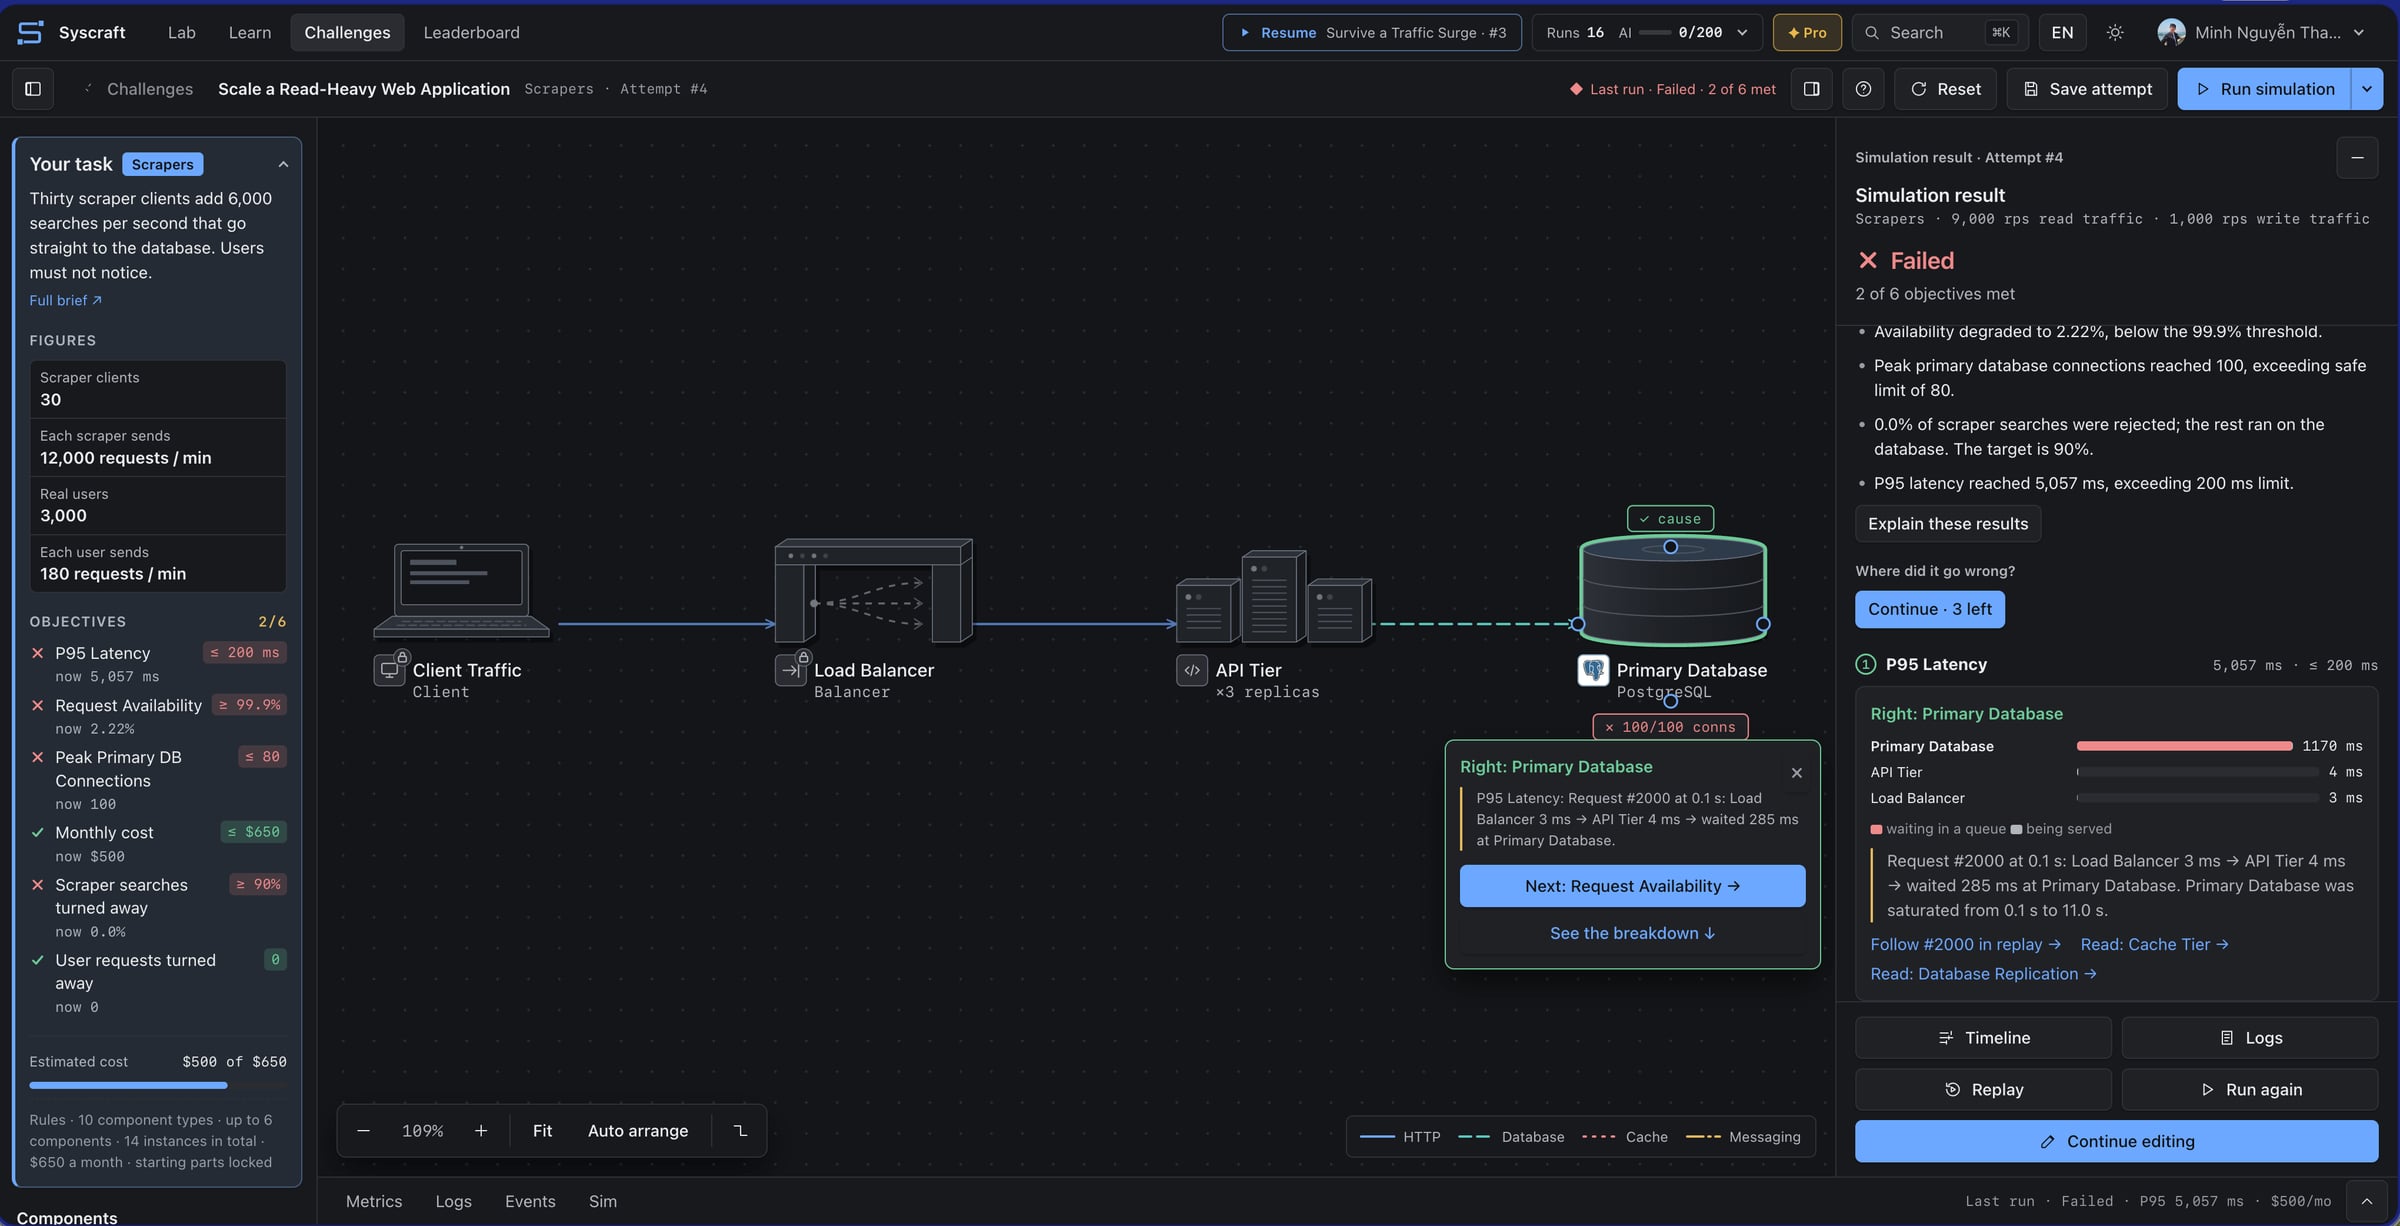The image size is (2400, 1226).
Task: Collapse the Your task panel
Action: [x=283, y=164]
